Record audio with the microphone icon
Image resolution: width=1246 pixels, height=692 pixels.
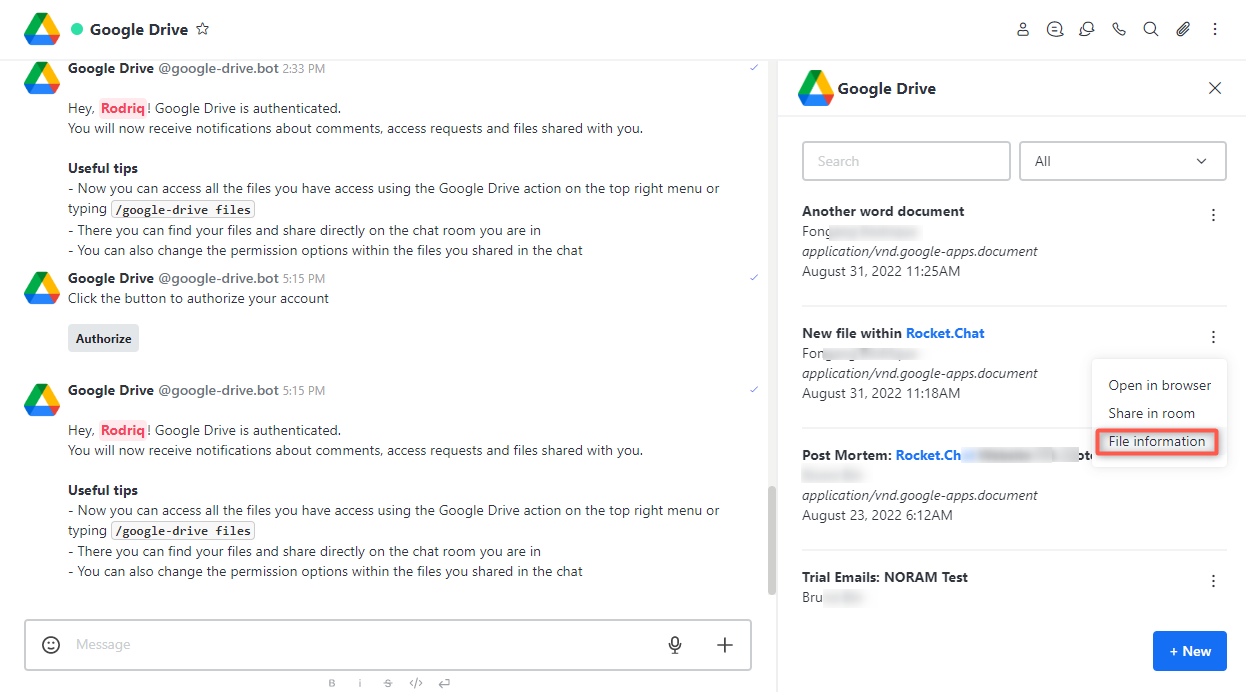point(675,645)
